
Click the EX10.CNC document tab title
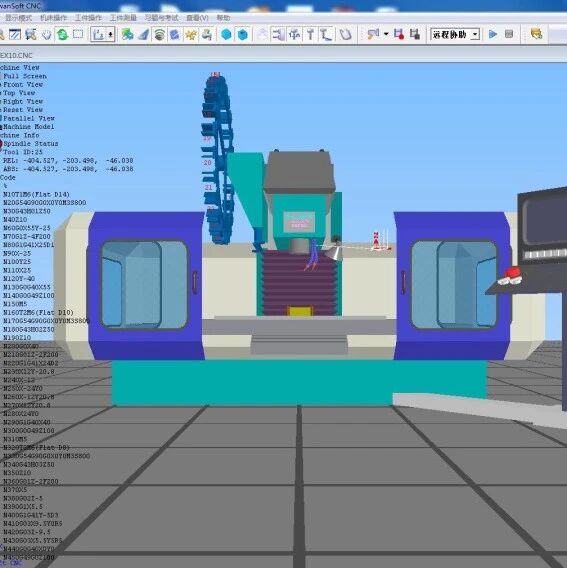[16, 55]
